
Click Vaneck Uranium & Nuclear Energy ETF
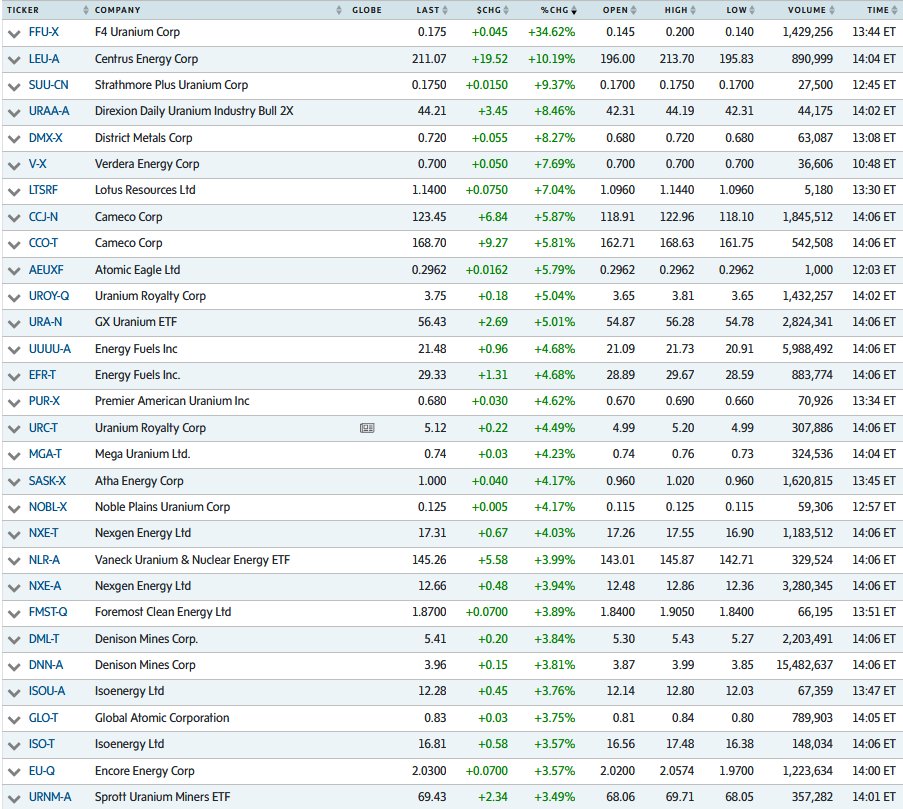pyautogui.click(x=192, y=560)
